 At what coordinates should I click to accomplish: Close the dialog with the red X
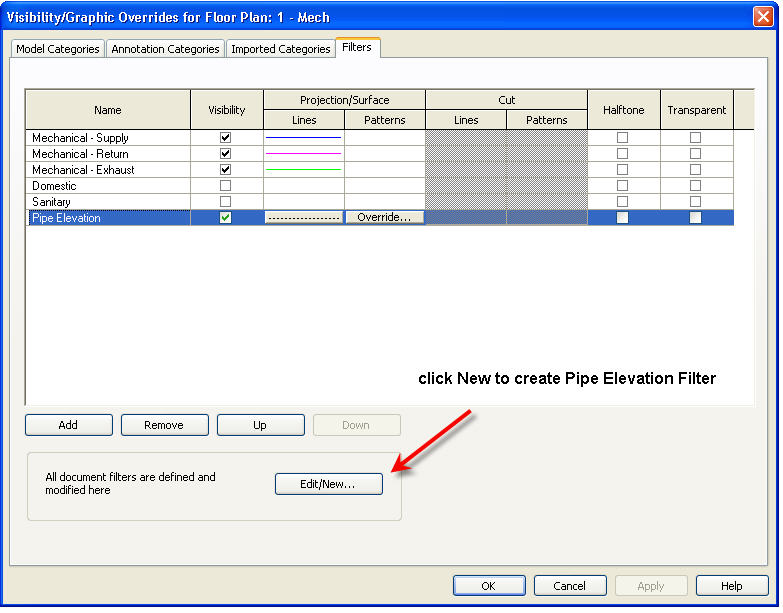[x=763, y=16]
